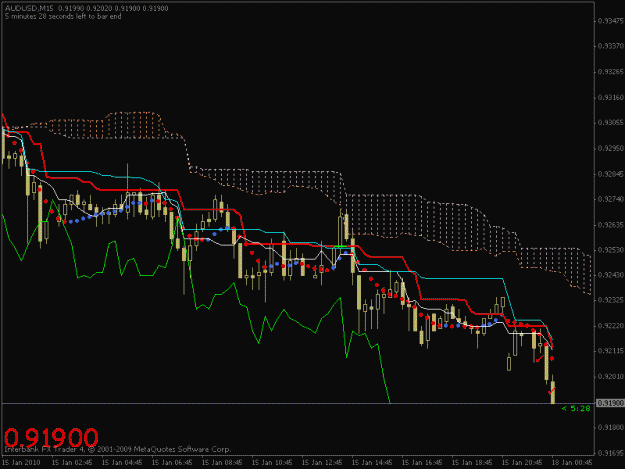Click the '15 Jan 08:45' time label

click(222, 463)
